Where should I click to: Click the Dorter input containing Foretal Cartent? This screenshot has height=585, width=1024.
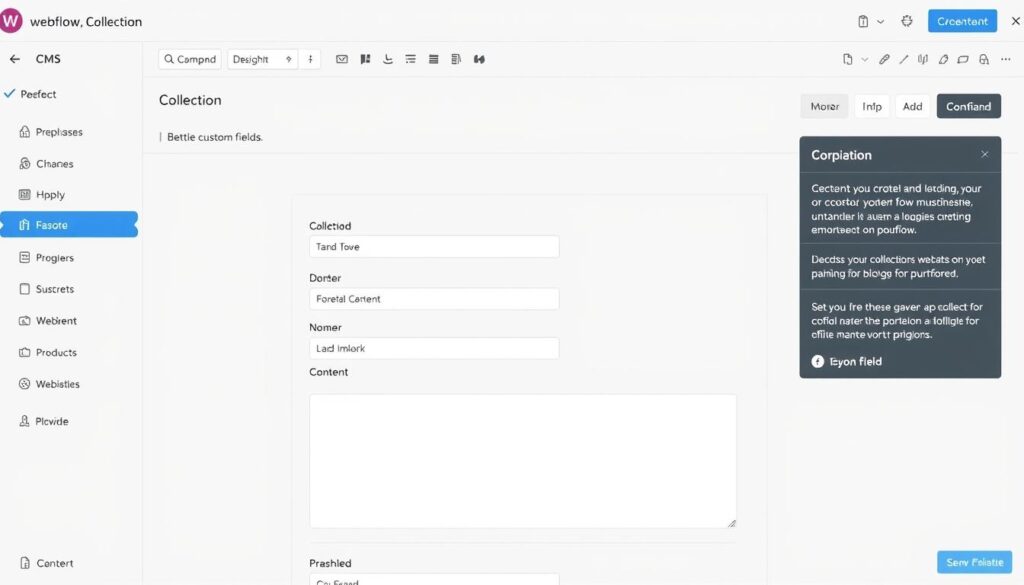point(434,299)
